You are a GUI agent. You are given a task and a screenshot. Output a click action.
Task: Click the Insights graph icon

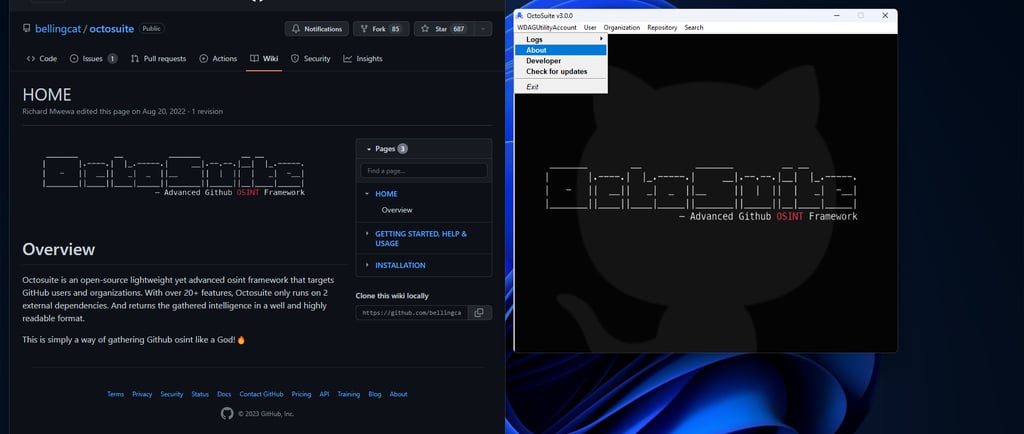[x=347, y=59]
